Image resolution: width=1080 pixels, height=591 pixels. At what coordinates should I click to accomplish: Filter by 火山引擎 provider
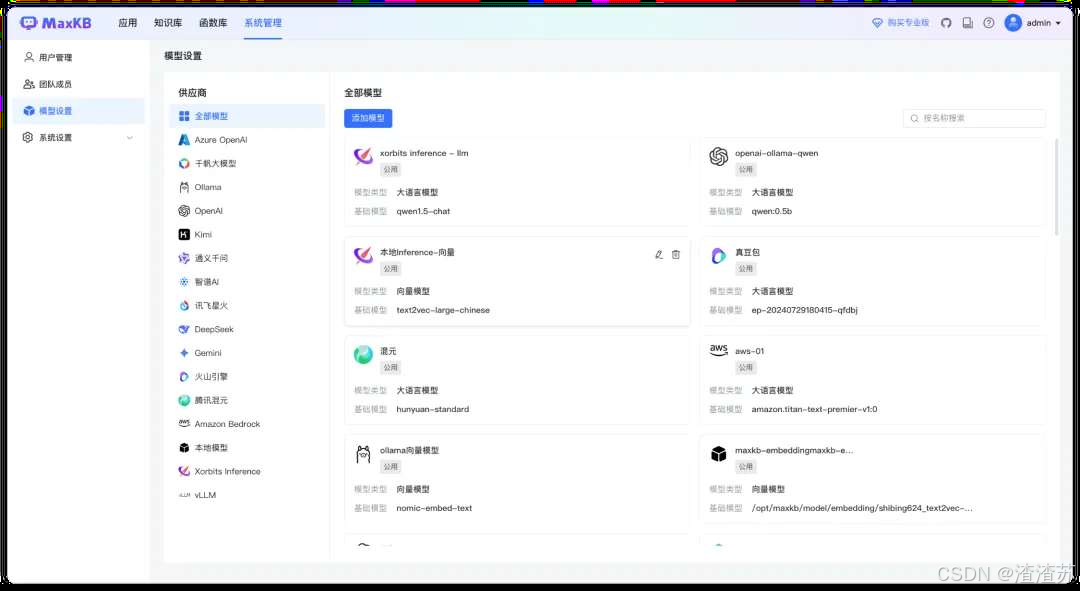tap(247, 377)
